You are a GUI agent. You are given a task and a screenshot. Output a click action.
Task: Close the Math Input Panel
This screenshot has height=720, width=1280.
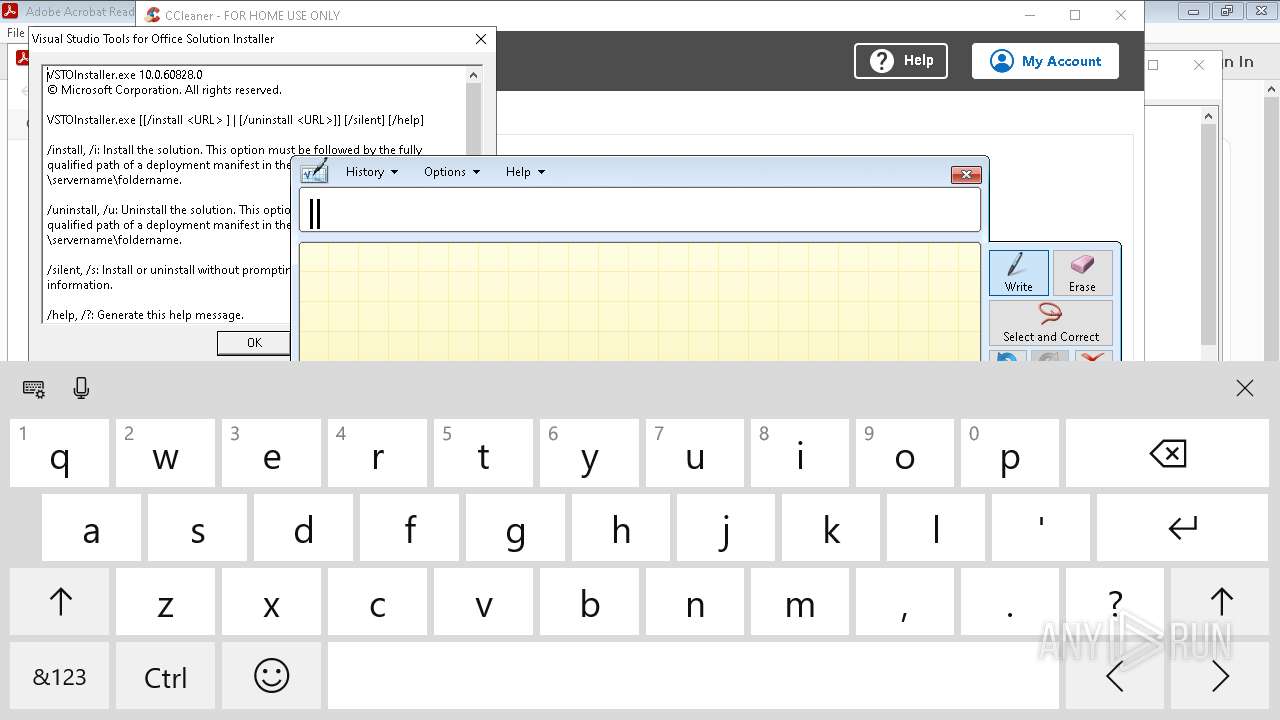(965, 175)
